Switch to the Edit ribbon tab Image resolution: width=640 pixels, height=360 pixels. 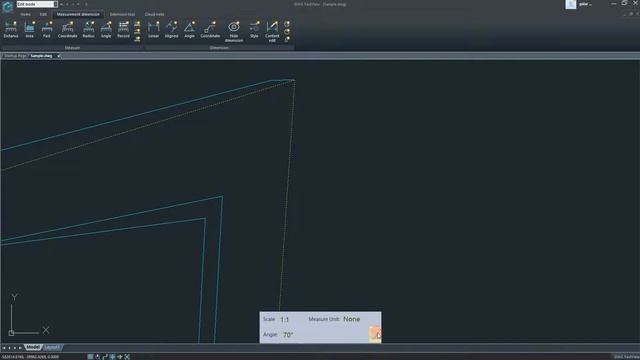(x=43, y=14)
